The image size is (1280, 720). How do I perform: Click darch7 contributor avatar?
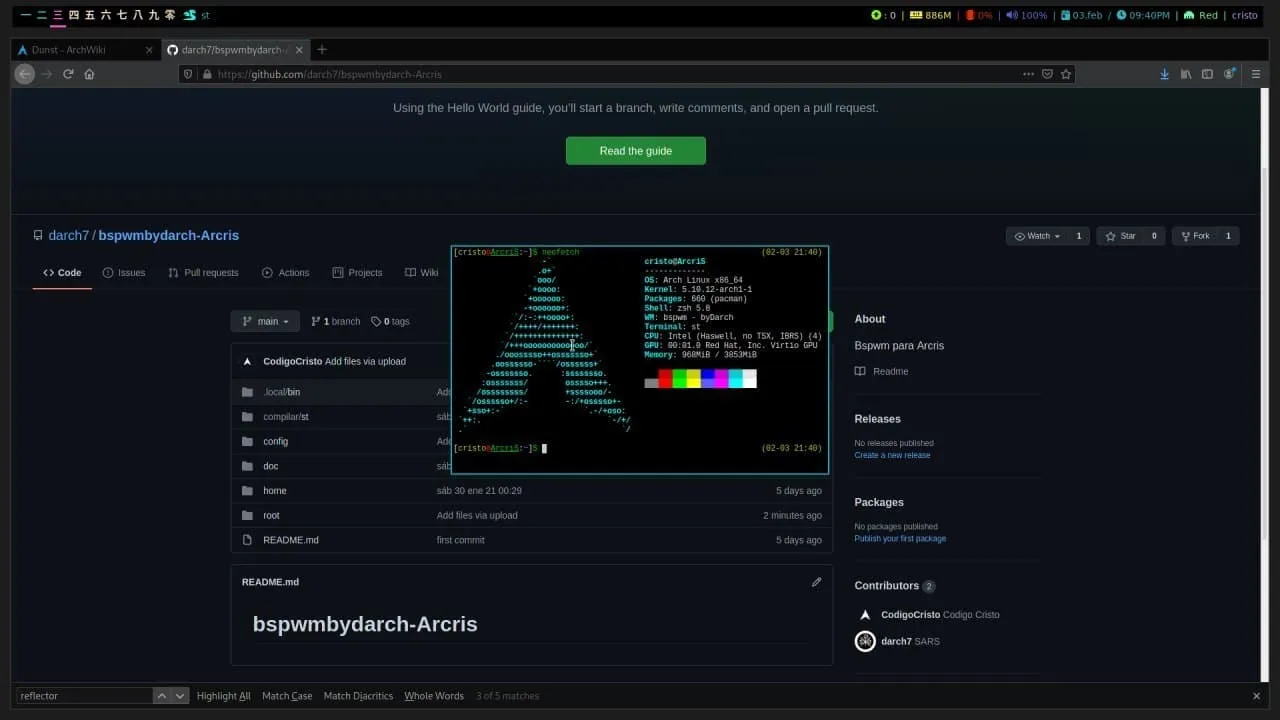point(865,641)
